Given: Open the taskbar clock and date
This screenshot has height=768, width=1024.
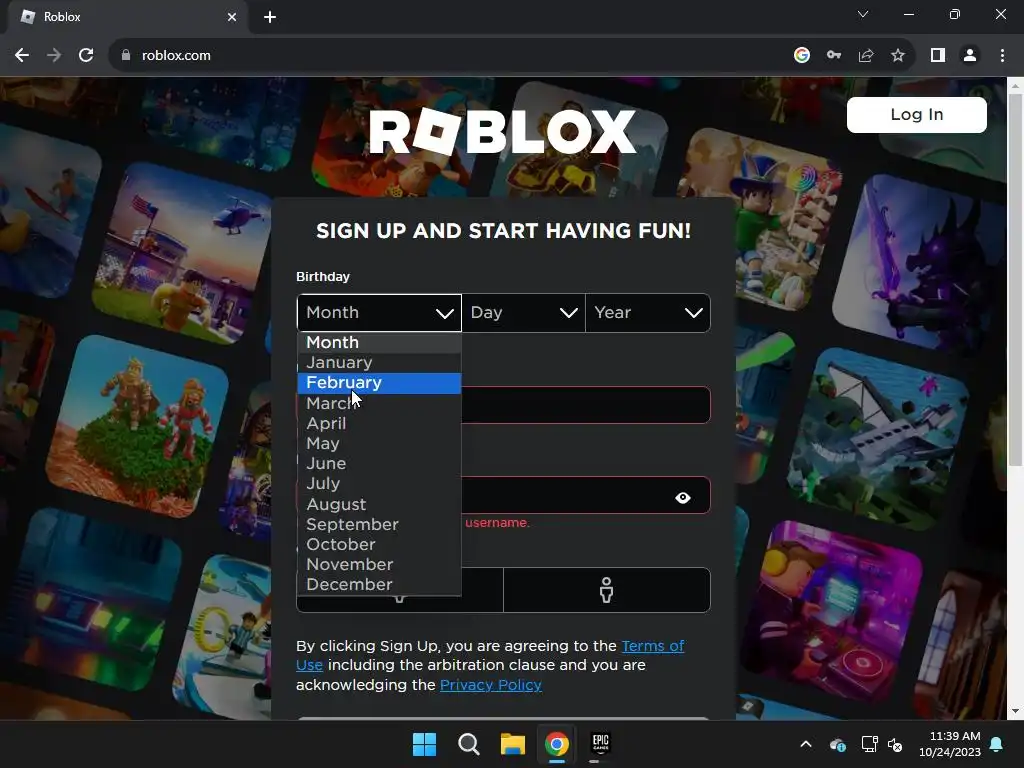Looking at the screenshot, I should click(950, 744).
